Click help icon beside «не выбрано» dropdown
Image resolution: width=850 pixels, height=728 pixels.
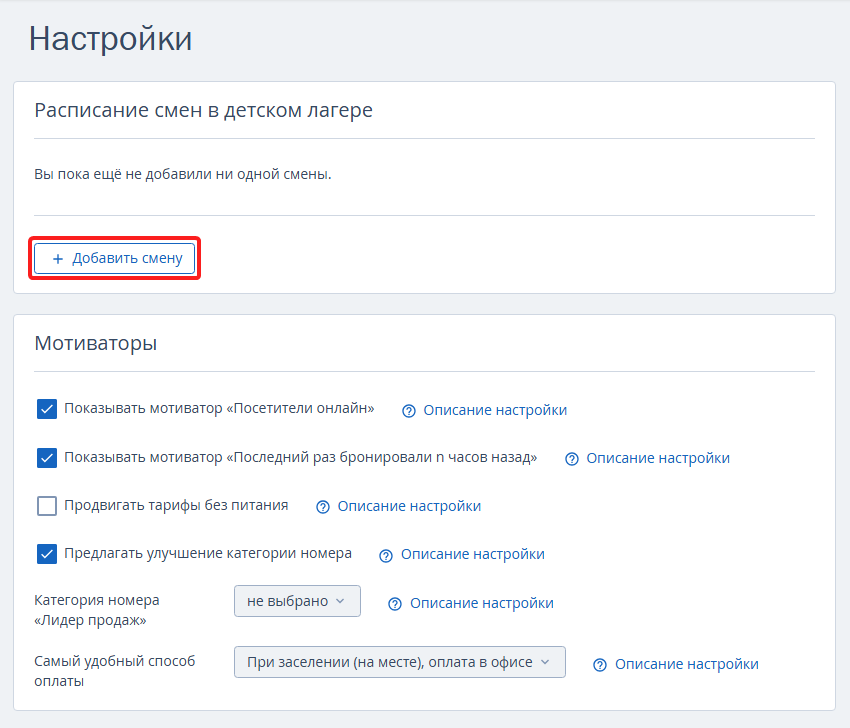point(395,604)
